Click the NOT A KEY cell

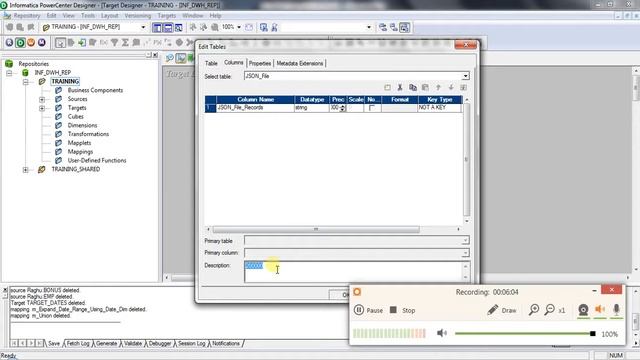point(440,108)
